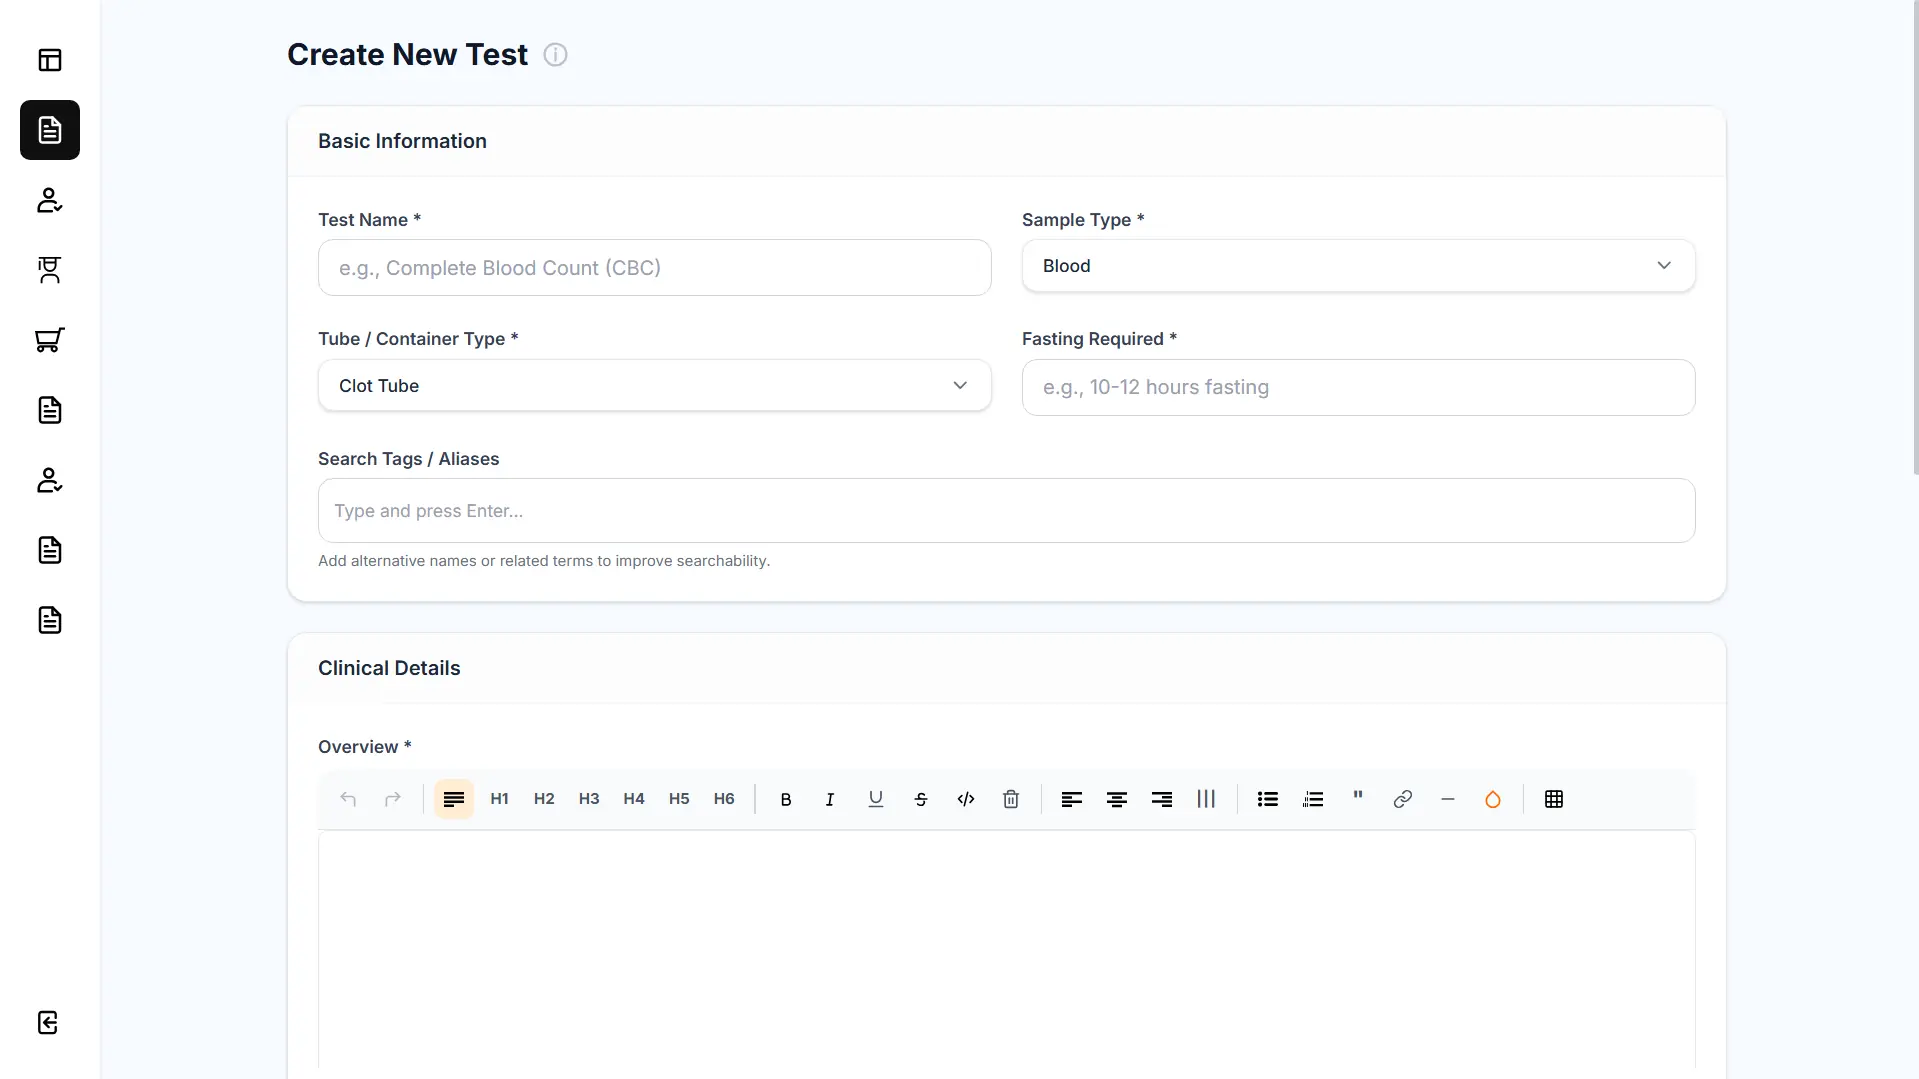Apply H6 heading style
The height and width of the screenshot is (1079, 1919).
[724, 799]
